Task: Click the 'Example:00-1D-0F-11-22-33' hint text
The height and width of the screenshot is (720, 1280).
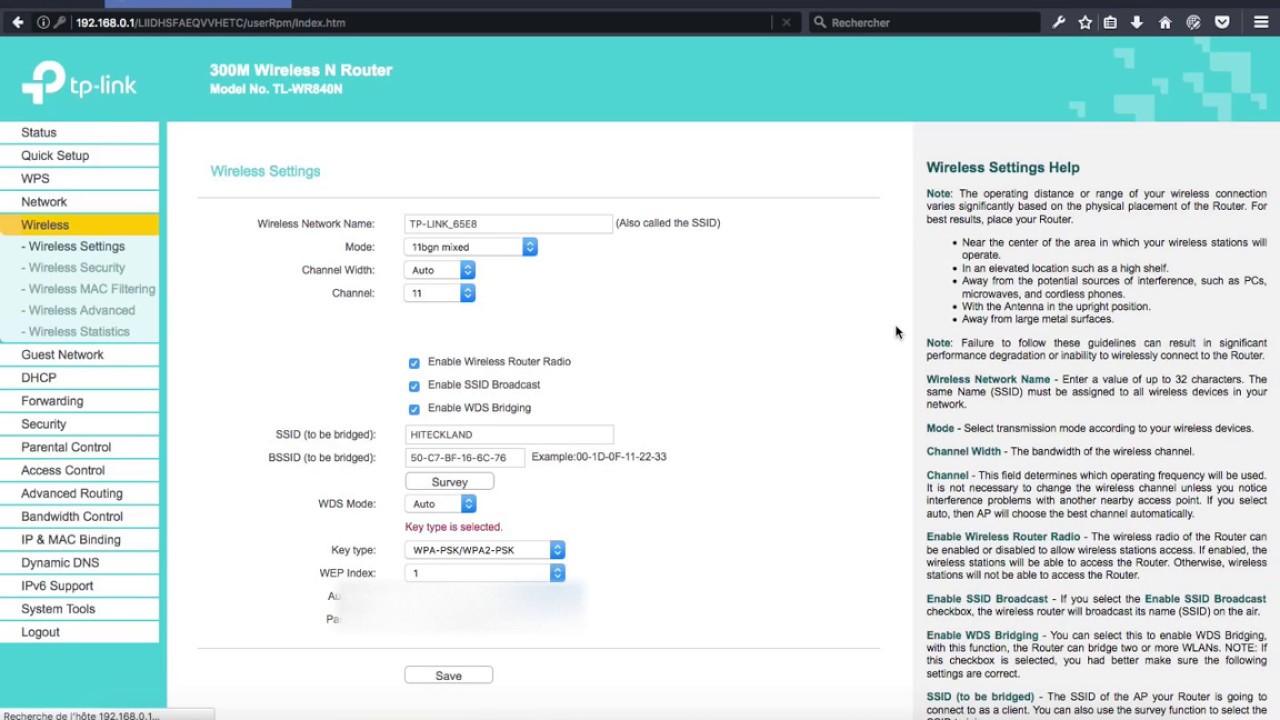Action: coord(599,457)
